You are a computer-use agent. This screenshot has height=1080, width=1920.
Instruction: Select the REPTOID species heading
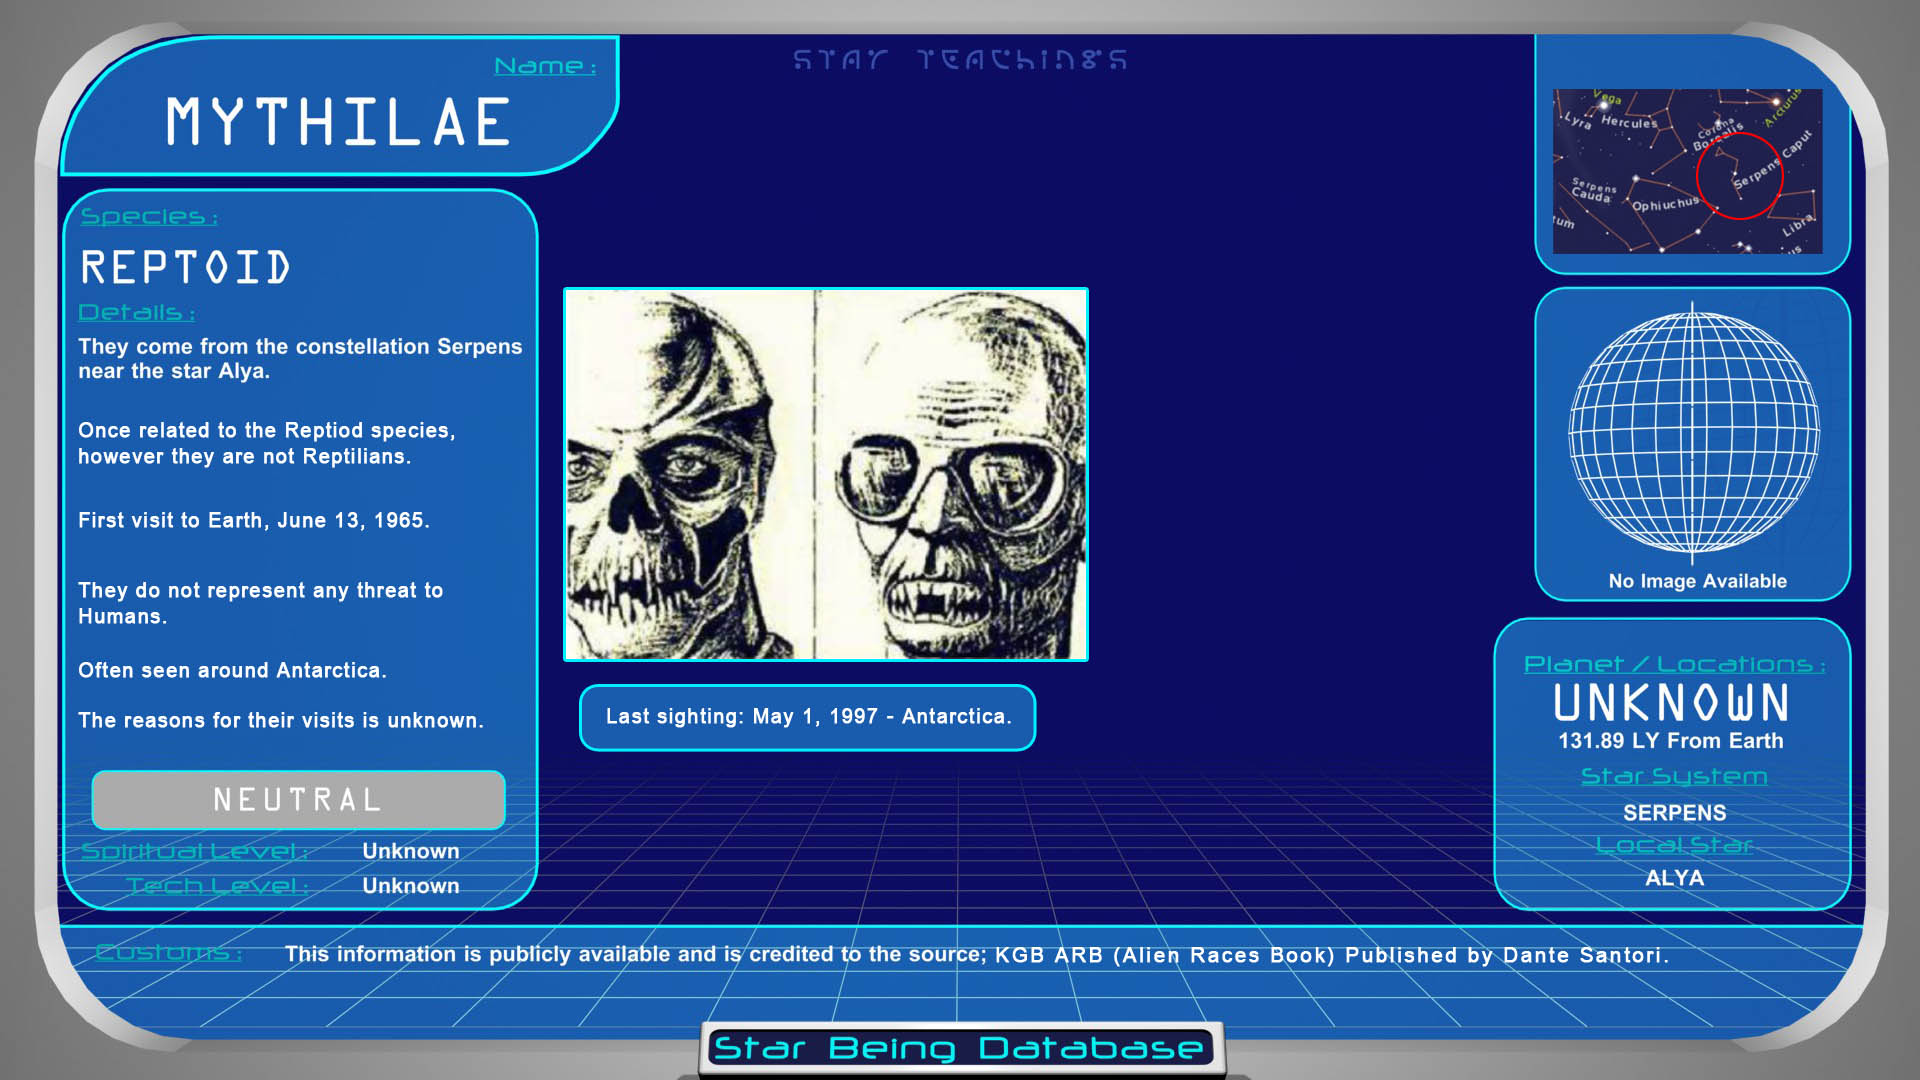coord(185,267)
